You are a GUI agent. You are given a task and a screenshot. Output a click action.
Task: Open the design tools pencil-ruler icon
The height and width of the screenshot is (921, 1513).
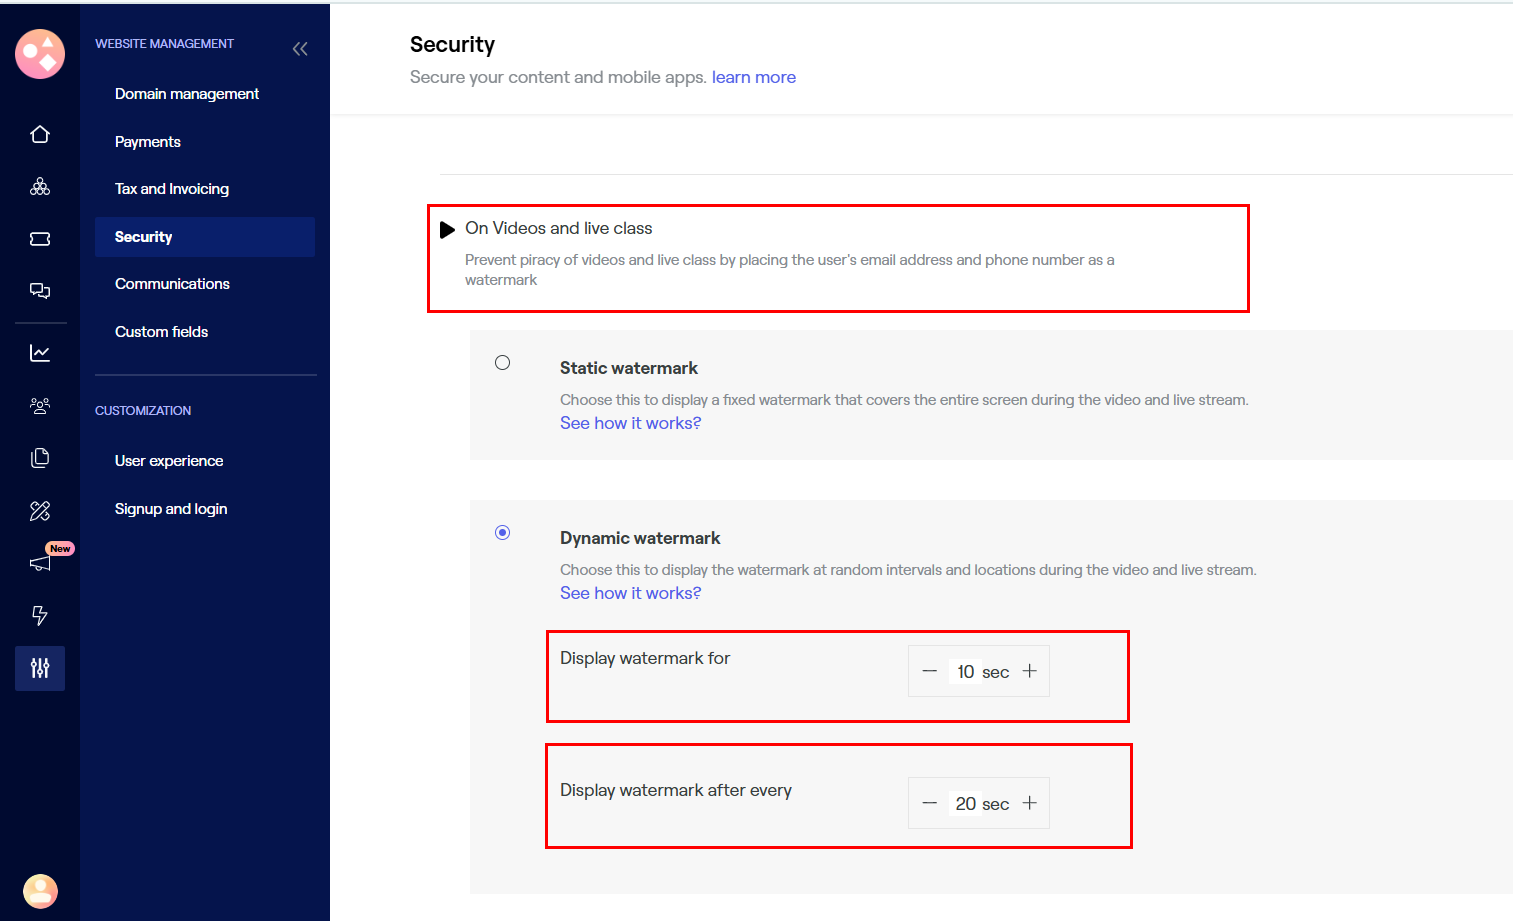(x=40, y=511)
